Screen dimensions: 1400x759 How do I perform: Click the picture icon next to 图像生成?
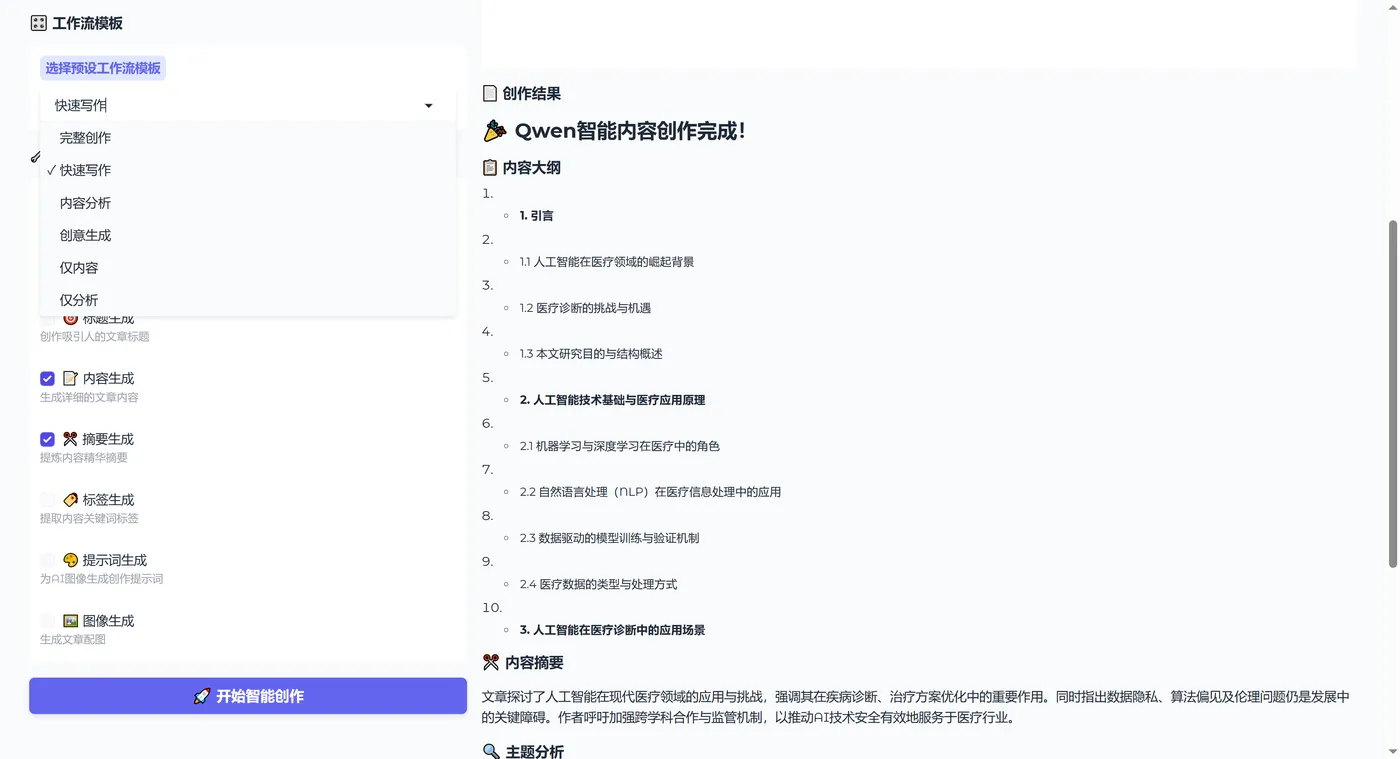[70, 620]
